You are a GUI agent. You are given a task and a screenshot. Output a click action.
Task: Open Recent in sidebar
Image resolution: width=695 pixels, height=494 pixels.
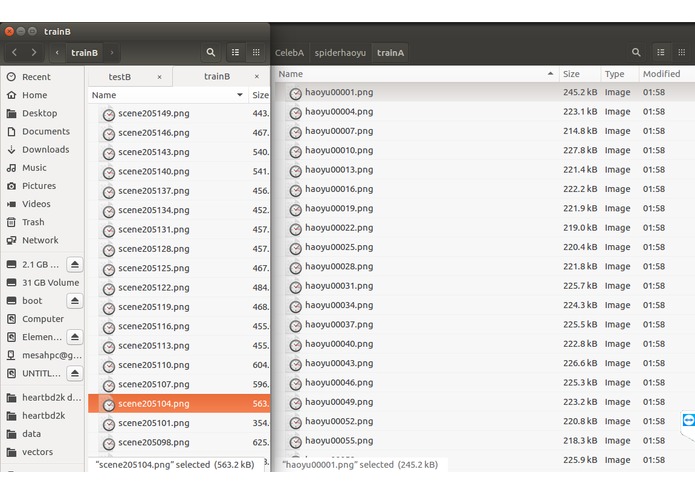click(x=42, y=77)
